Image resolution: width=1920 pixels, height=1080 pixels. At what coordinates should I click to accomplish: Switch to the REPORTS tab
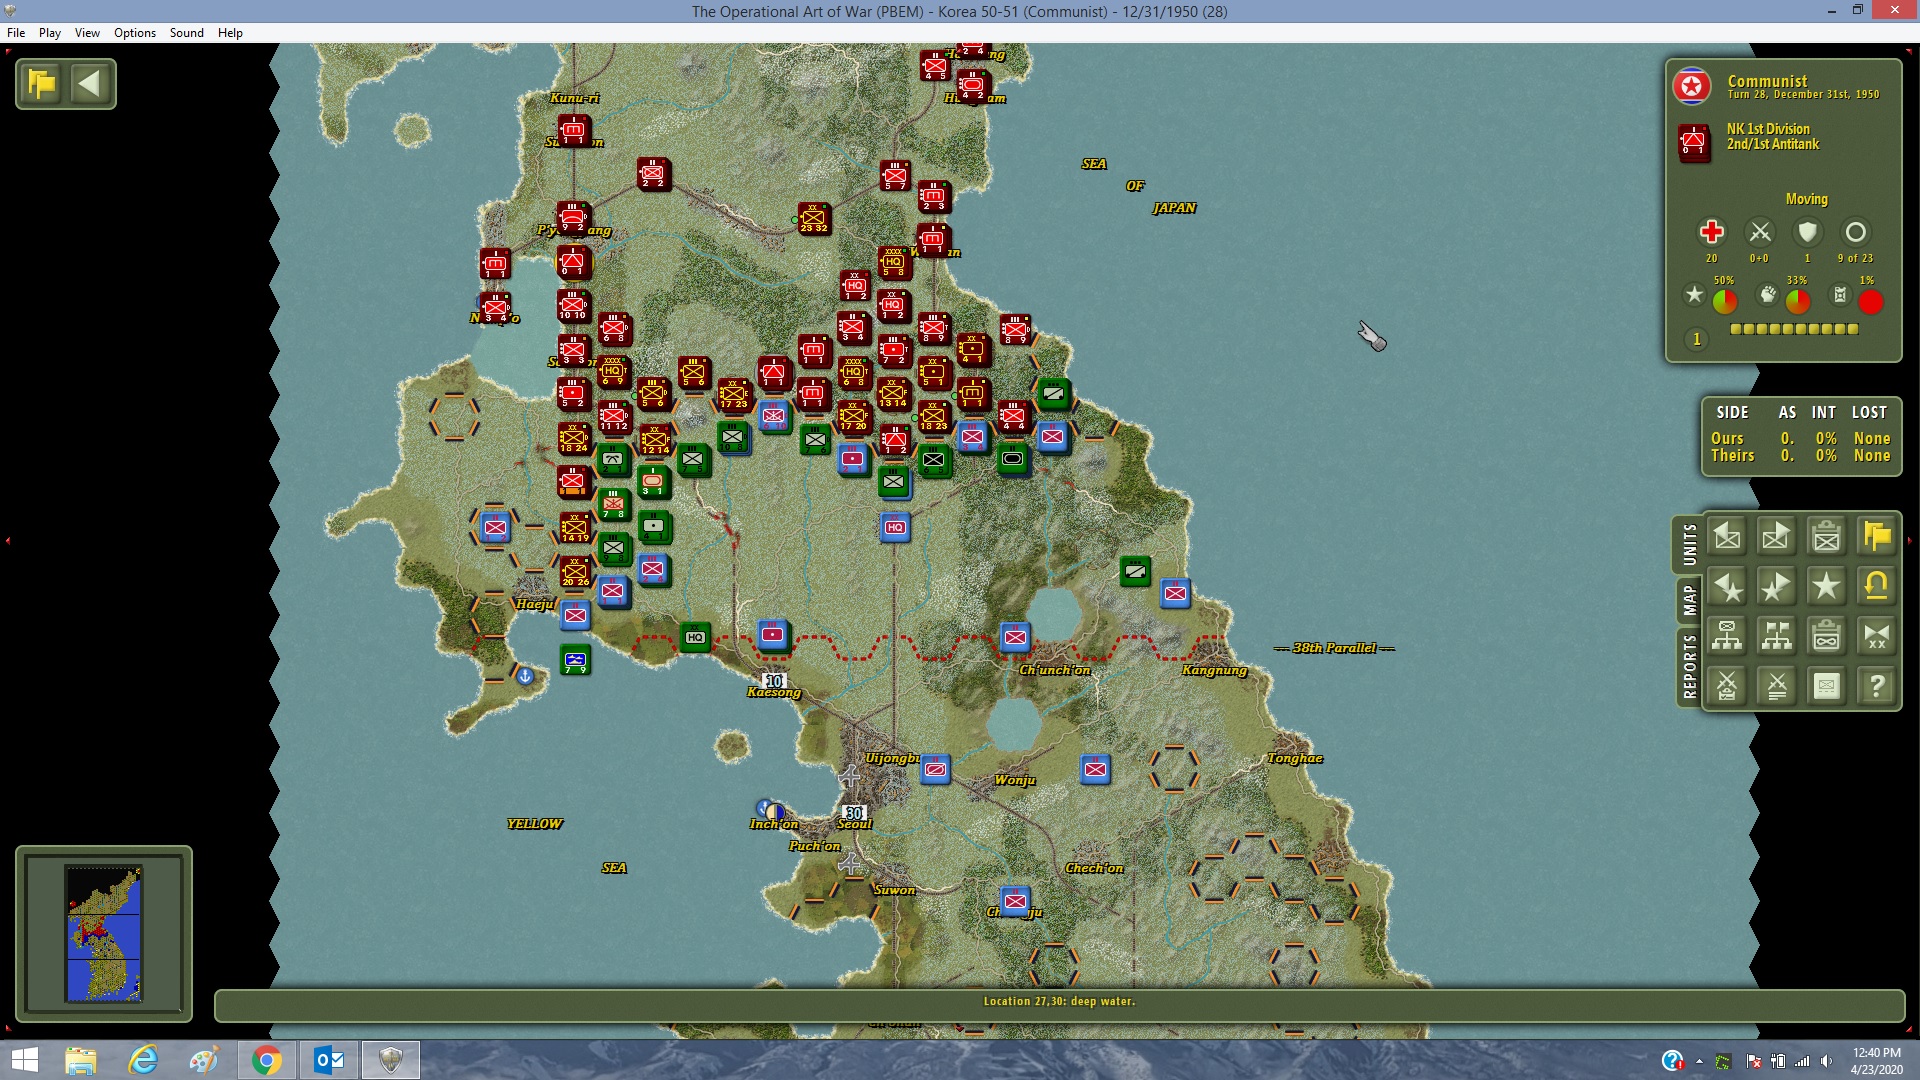[1689, 667]
